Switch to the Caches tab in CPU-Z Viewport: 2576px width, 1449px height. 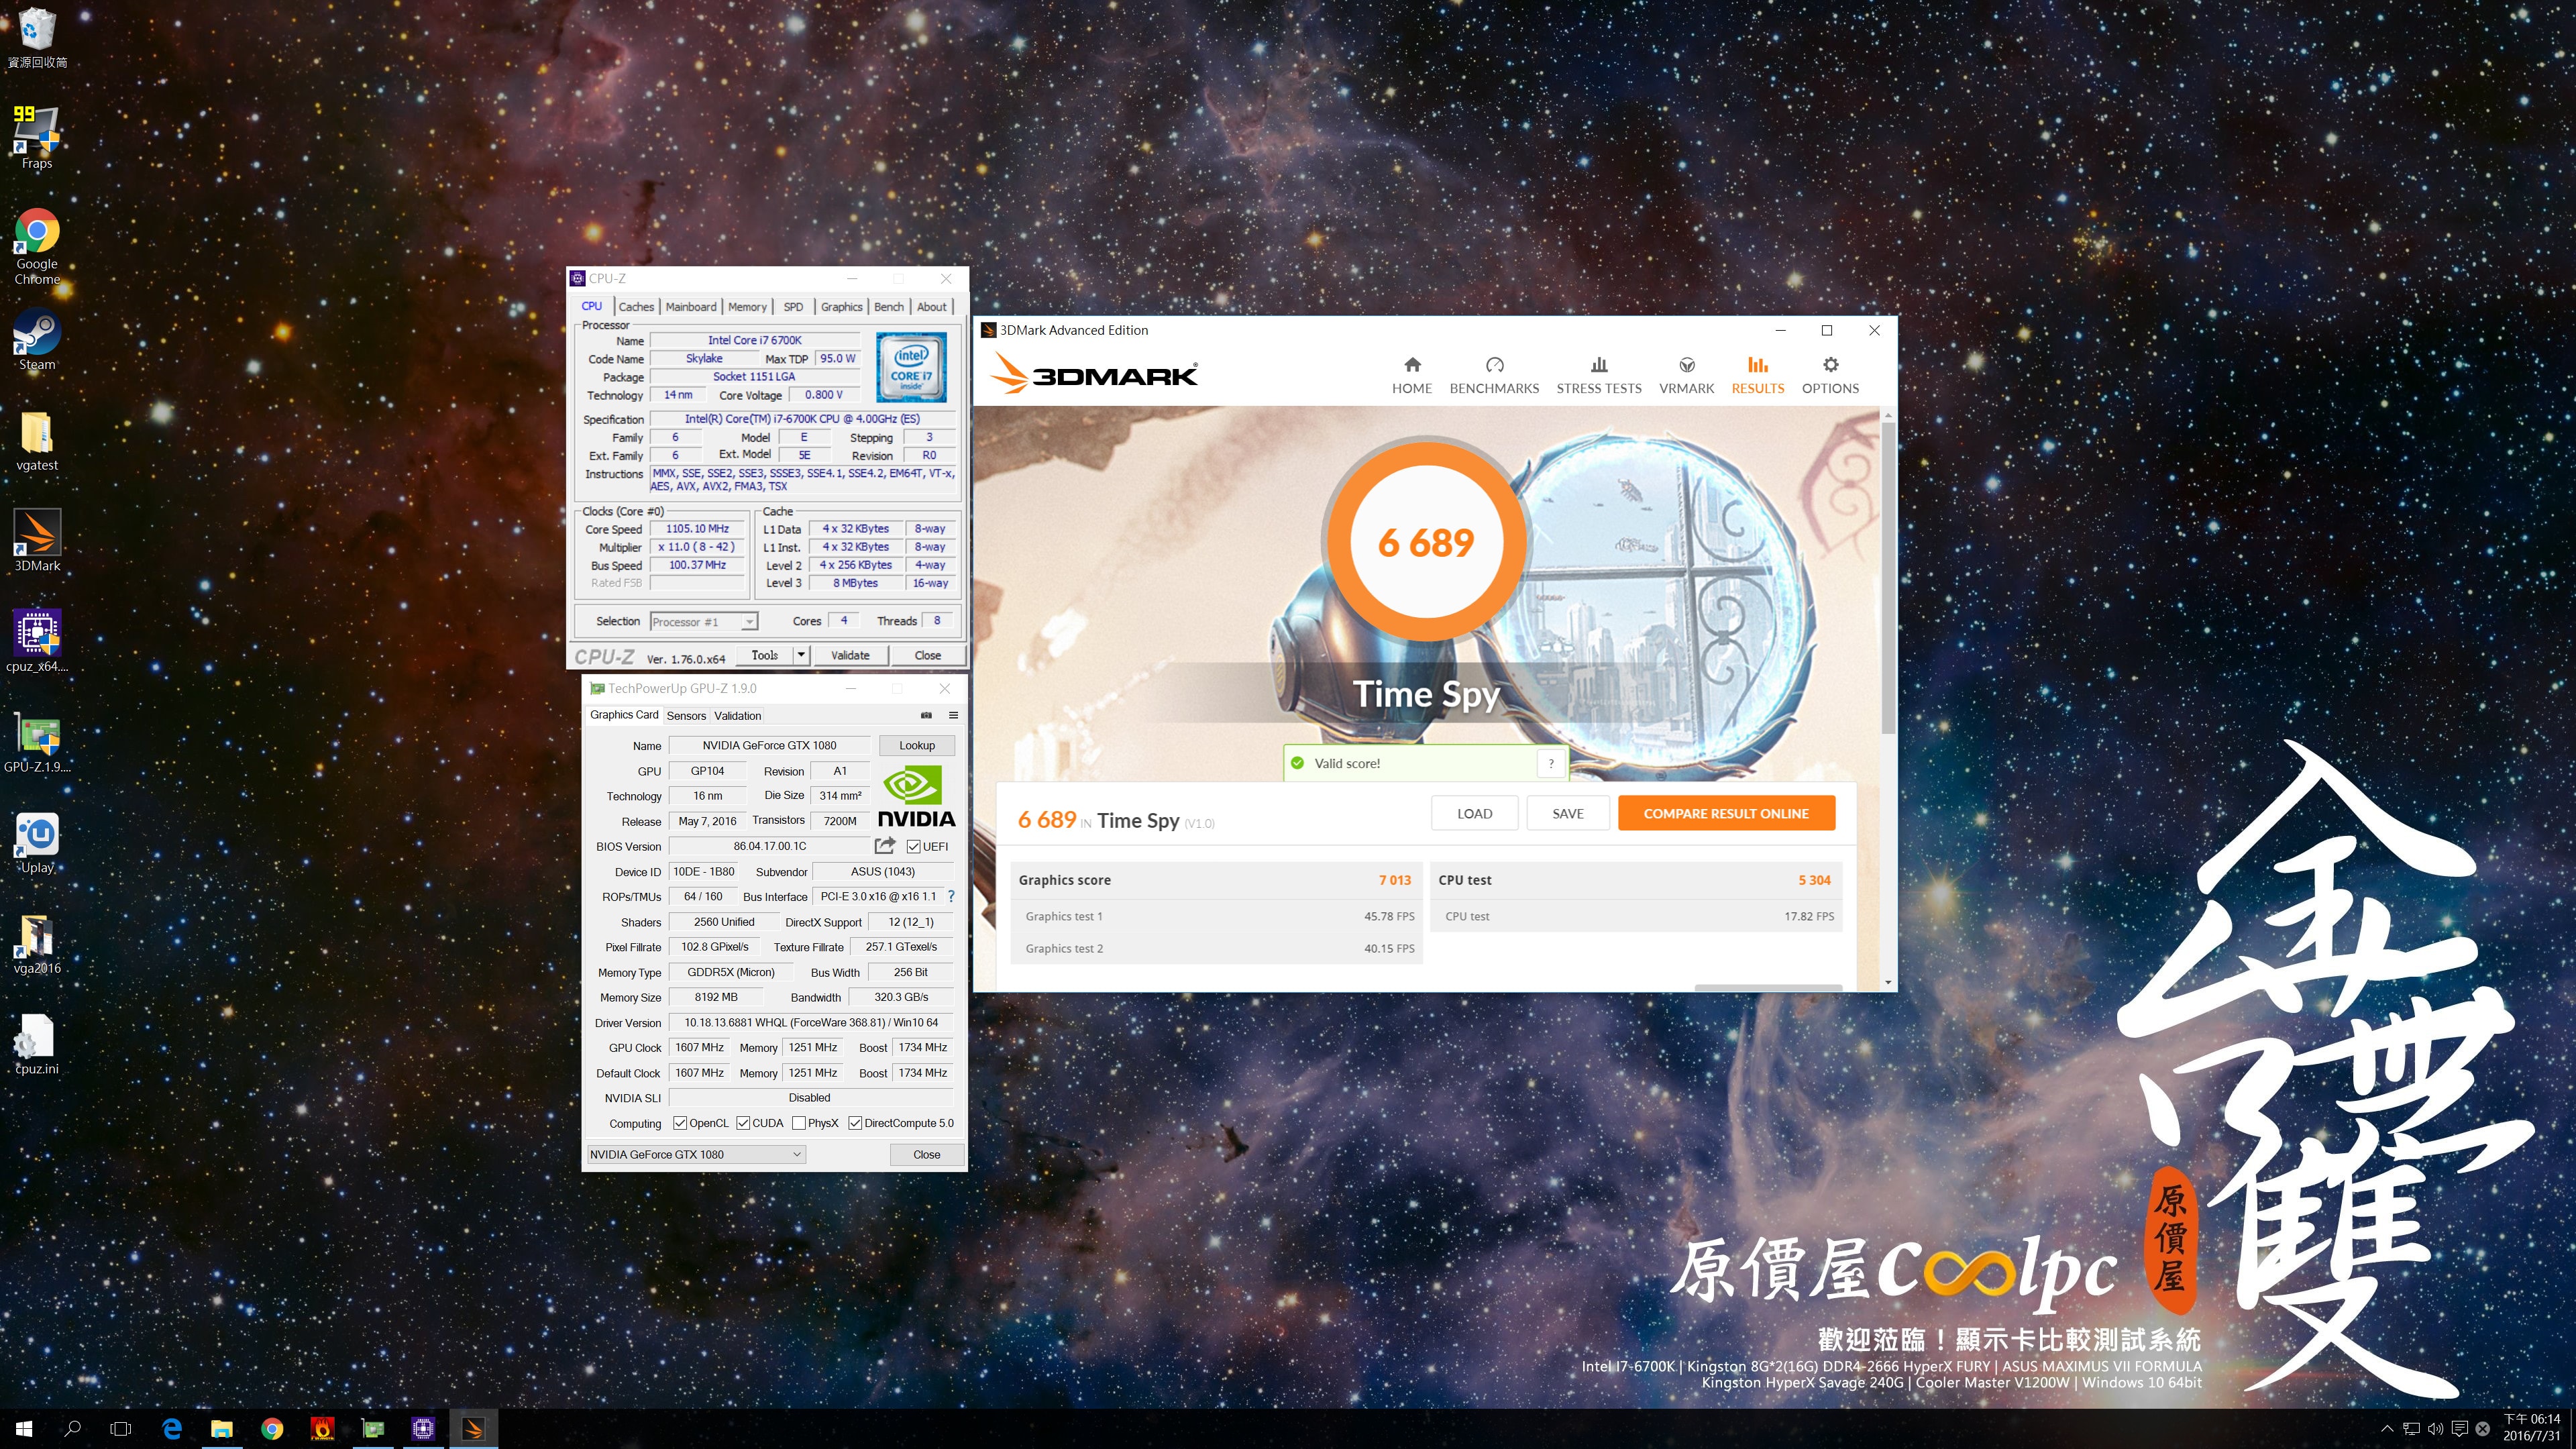coord(636,307)
